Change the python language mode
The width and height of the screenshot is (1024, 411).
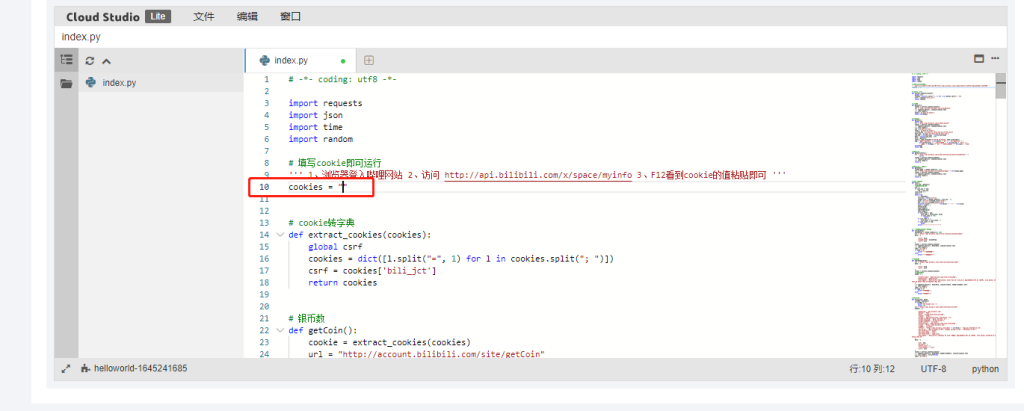[985, 369]
